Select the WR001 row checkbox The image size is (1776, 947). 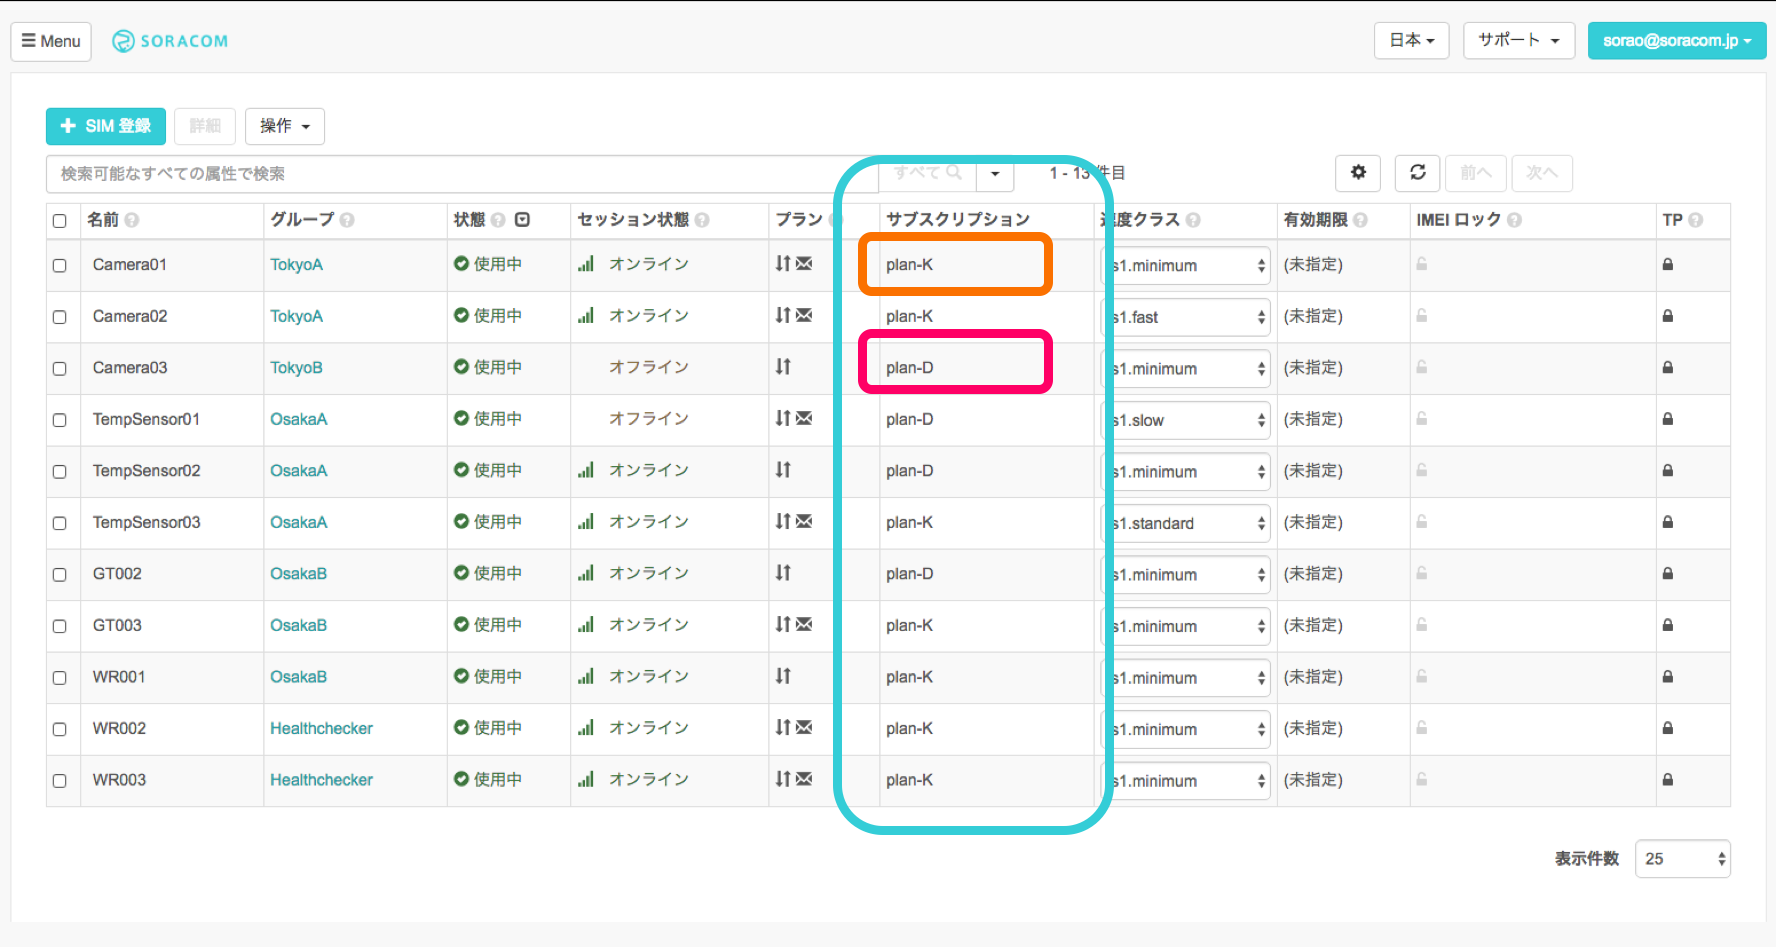pos(60,678)
